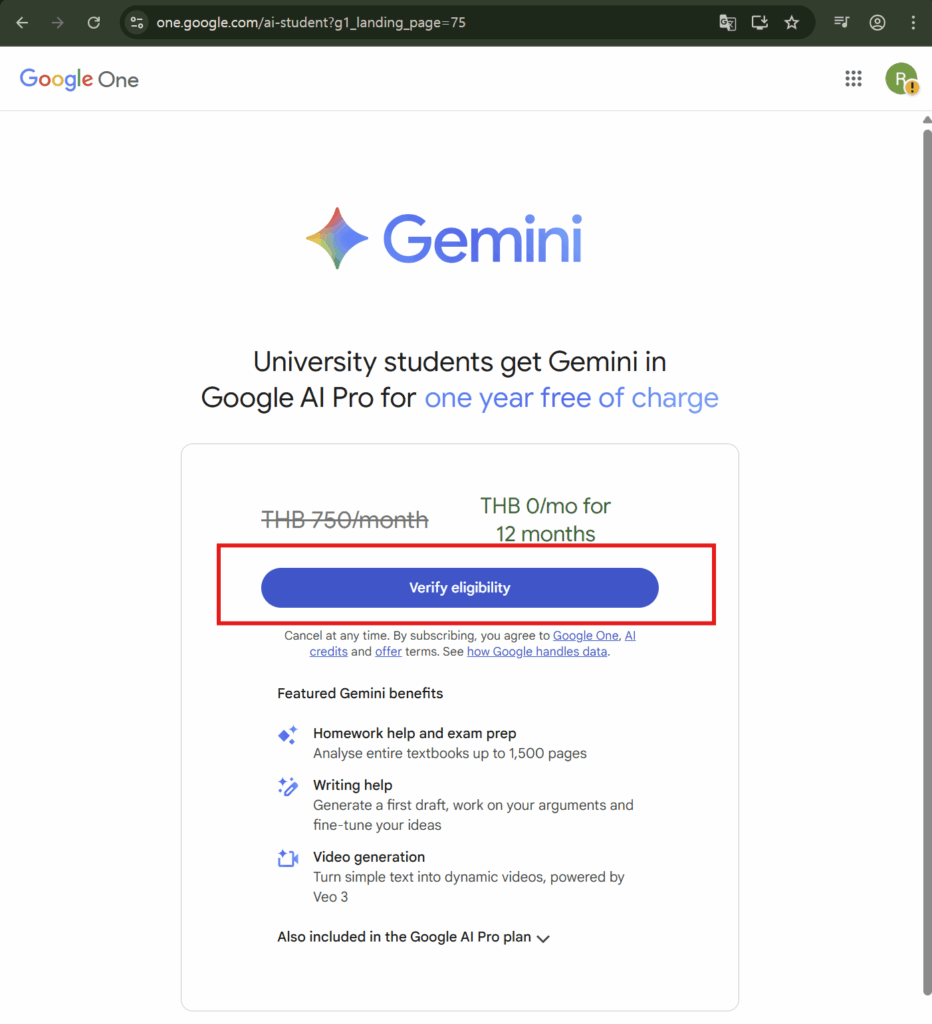Click the Verify eligibility button
932x1024 pixels.
(459, 588)
